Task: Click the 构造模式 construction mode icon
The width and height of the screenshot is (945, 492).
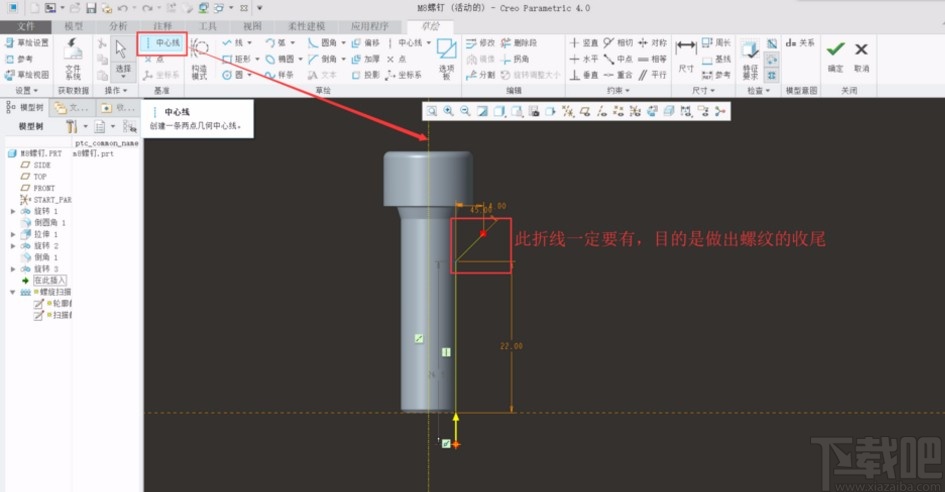Action: pyautogui.click(x=199, y=58)
